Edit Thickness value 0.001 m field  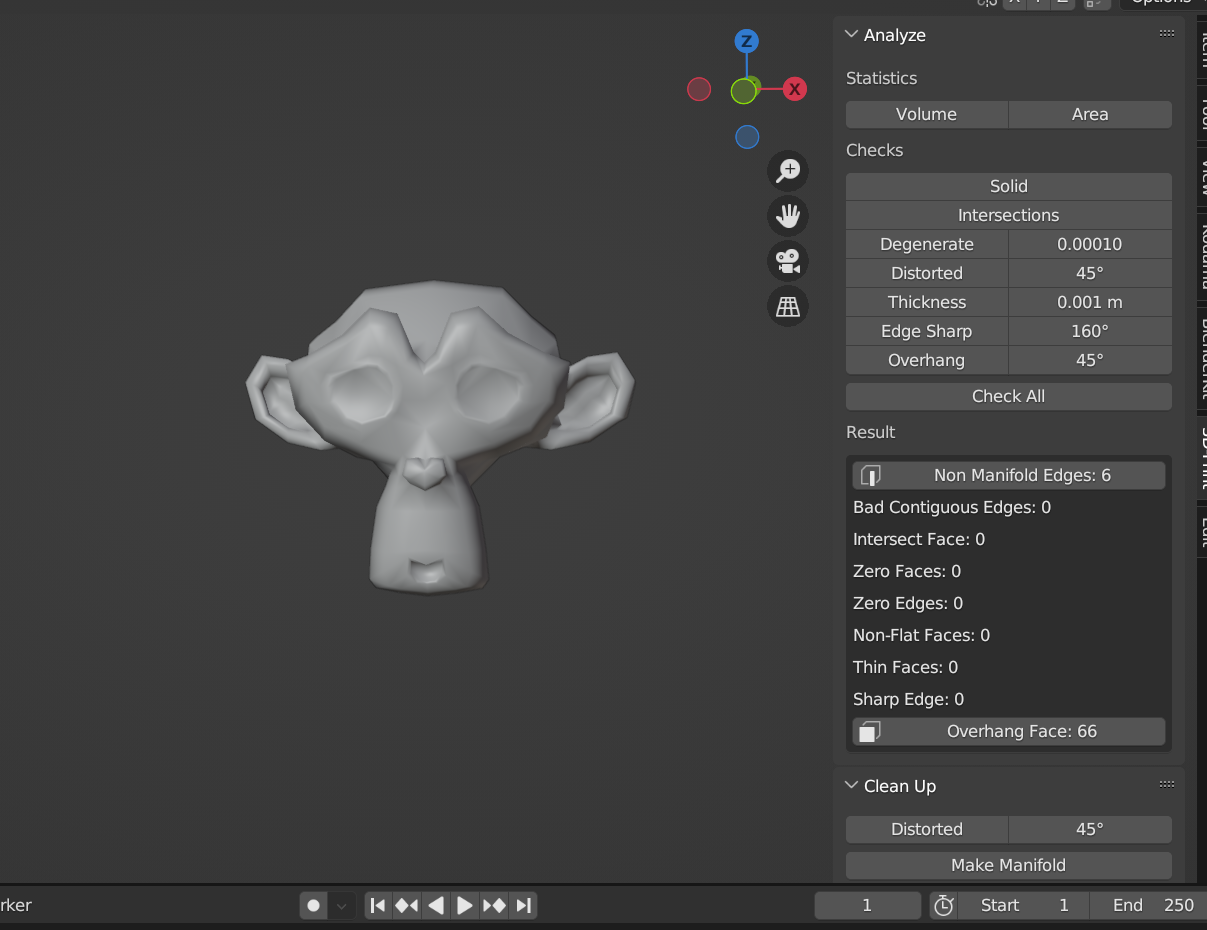click(1090, 302)
